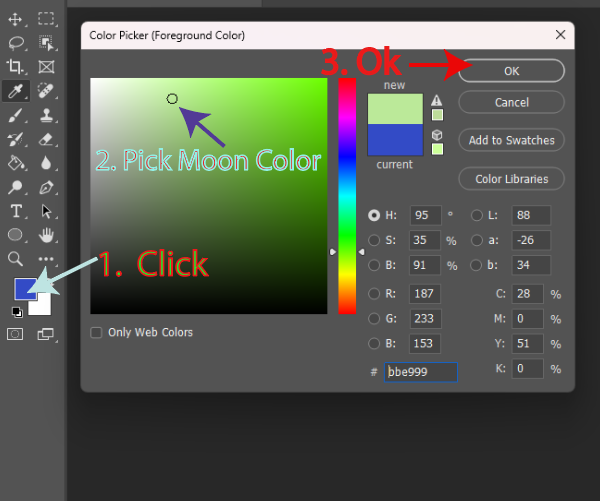Click inside the green color field

coord(209,196)
